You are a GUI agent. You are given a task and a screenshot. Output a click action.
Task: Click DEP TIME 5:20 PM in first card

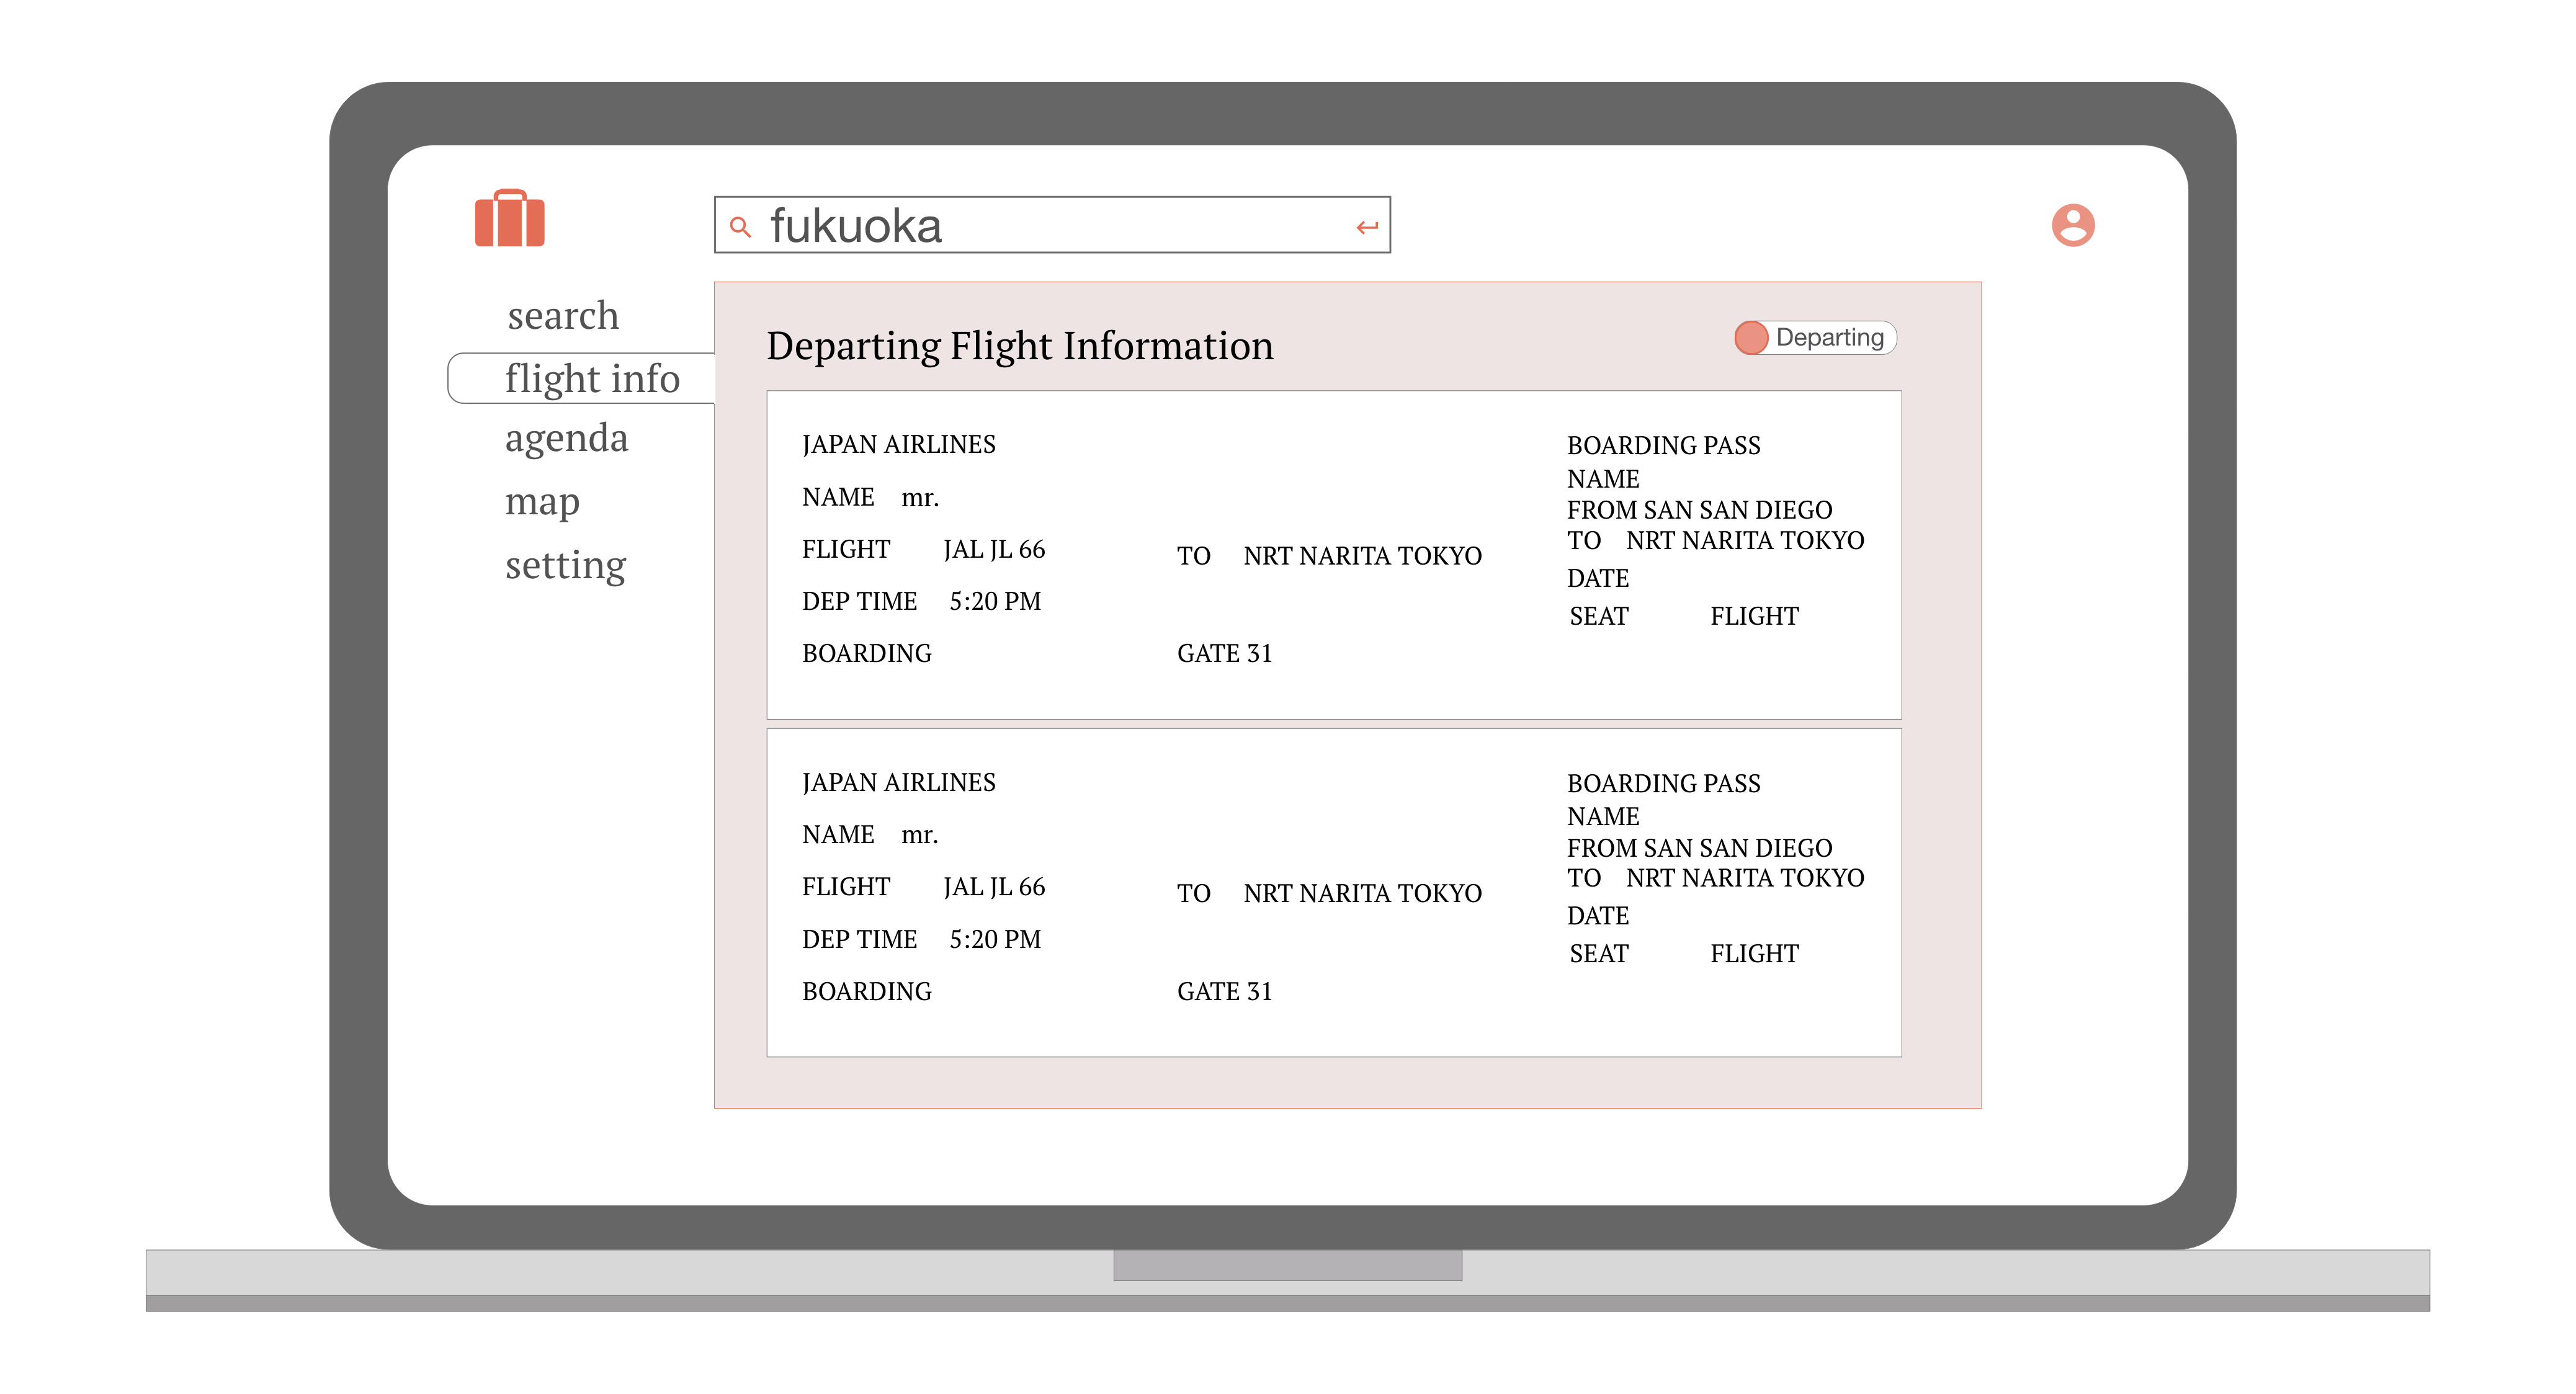[x=922, y=601]
